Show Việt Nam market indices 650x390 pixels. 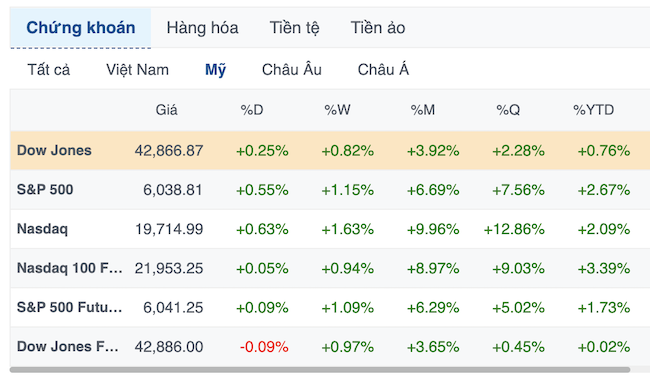coord(137,70)
